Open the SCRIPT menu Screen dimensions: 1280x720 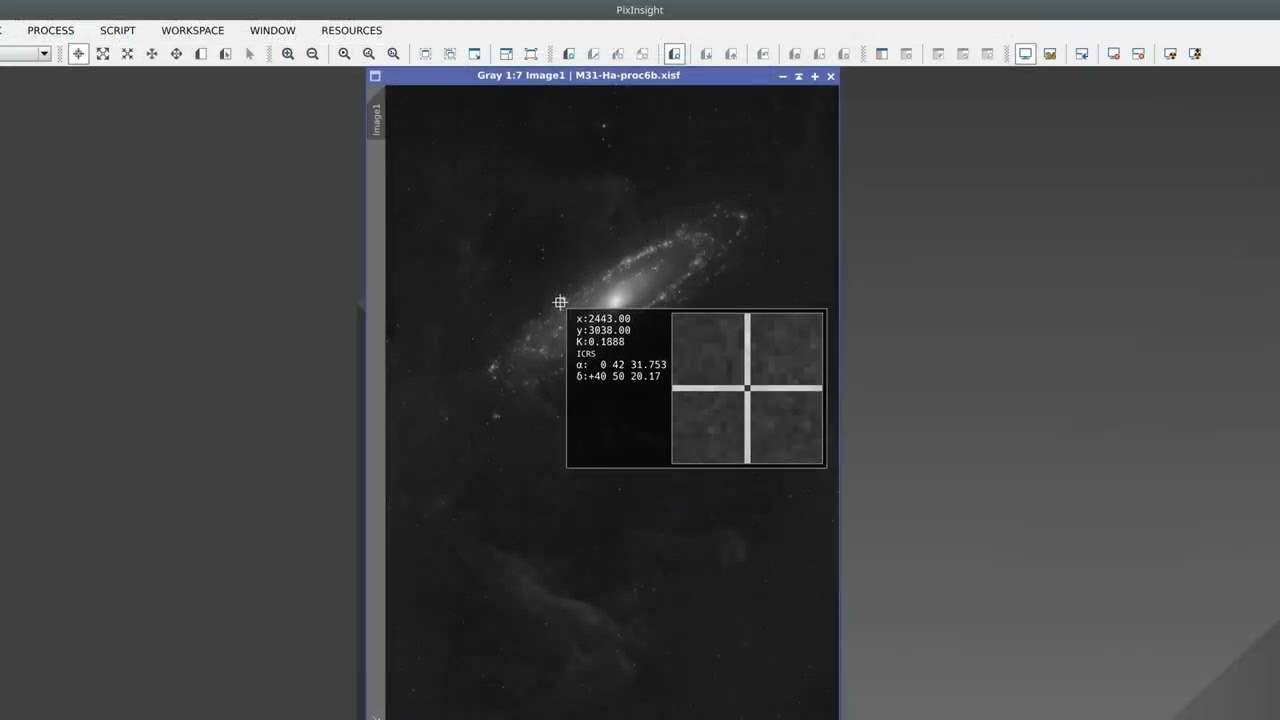point(117,30)
